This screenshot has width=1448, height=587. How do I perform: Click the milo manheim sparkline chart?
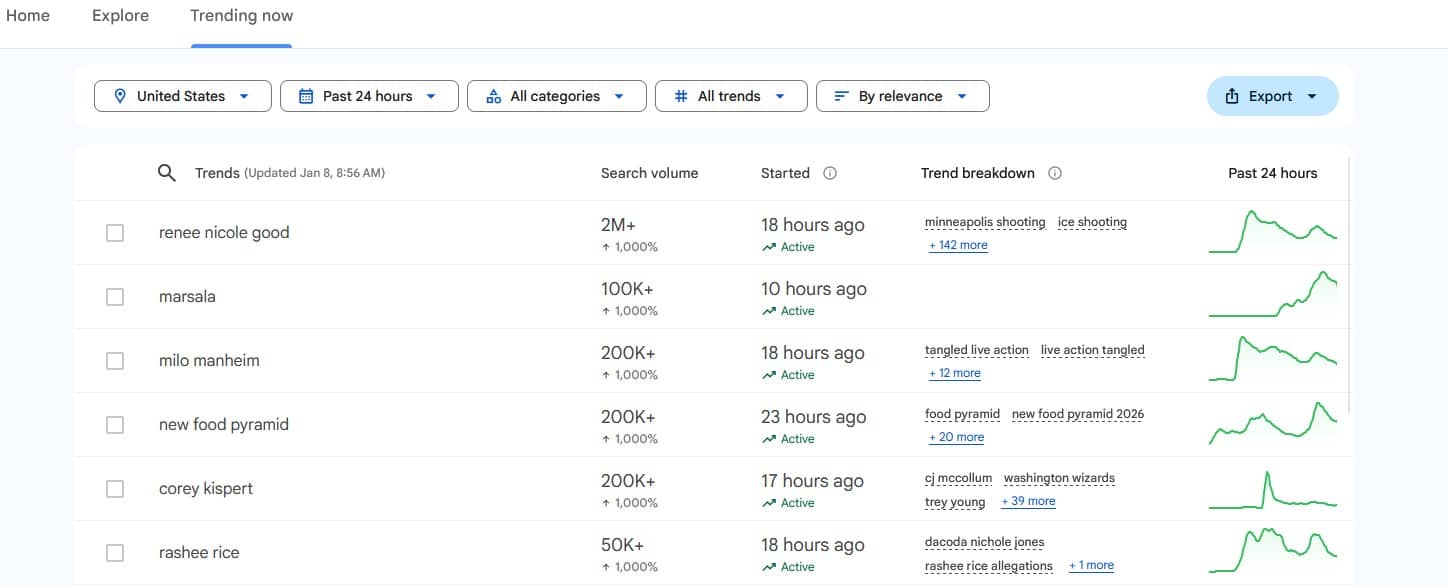(1272, 360)
